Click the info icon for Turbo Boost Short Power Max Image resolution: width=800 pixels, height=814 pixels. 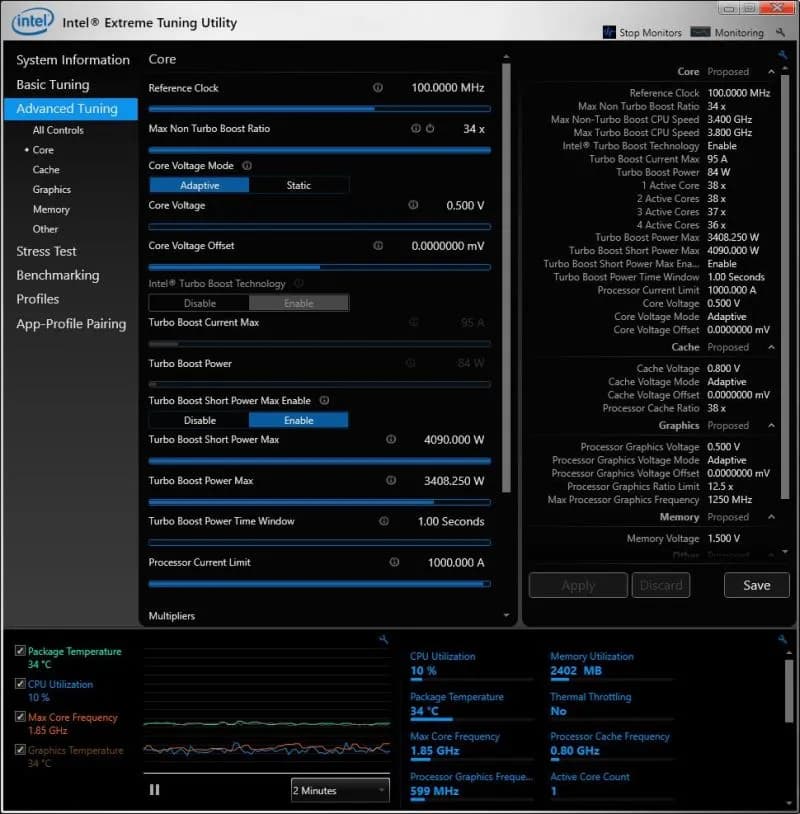pyautogui.click(x=391, y=440)
